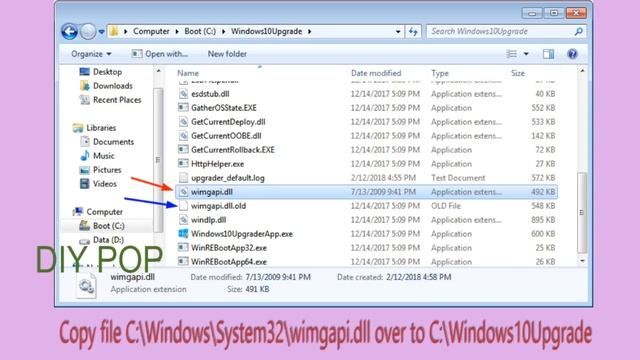Select the Windows10UpgraderApp.exe file icon
The image size is (640, 360).
(x=184, y=234)
